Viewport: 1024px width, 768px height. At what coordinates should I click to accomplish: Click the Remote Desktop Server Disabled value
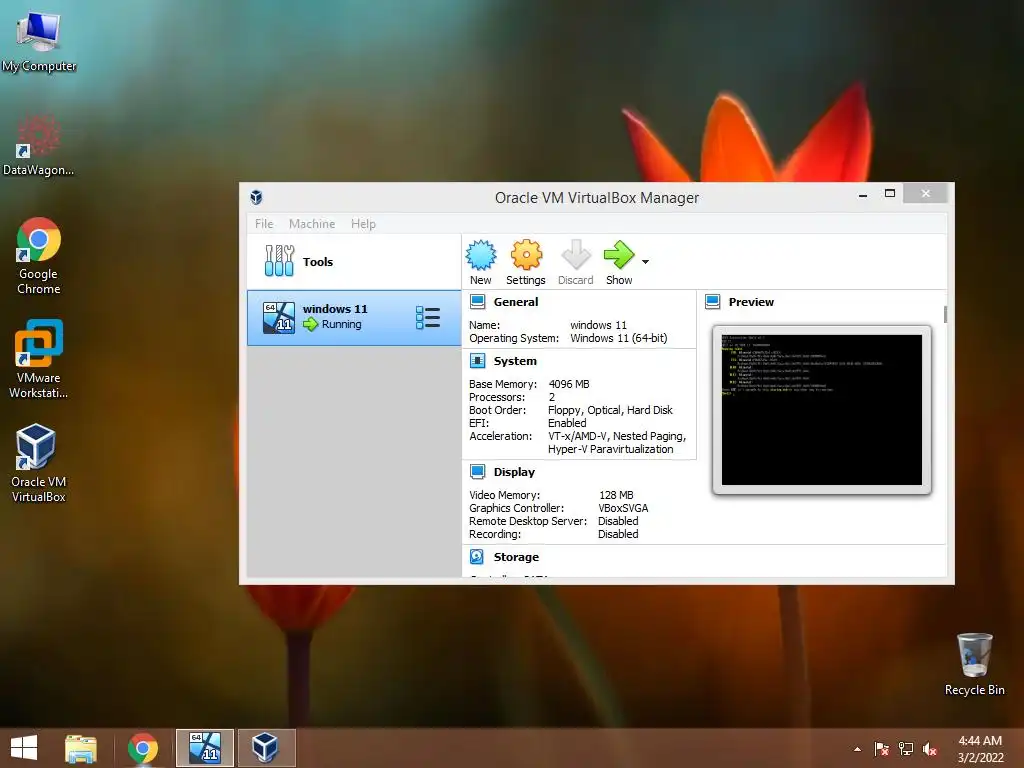[x=618, y=521]
